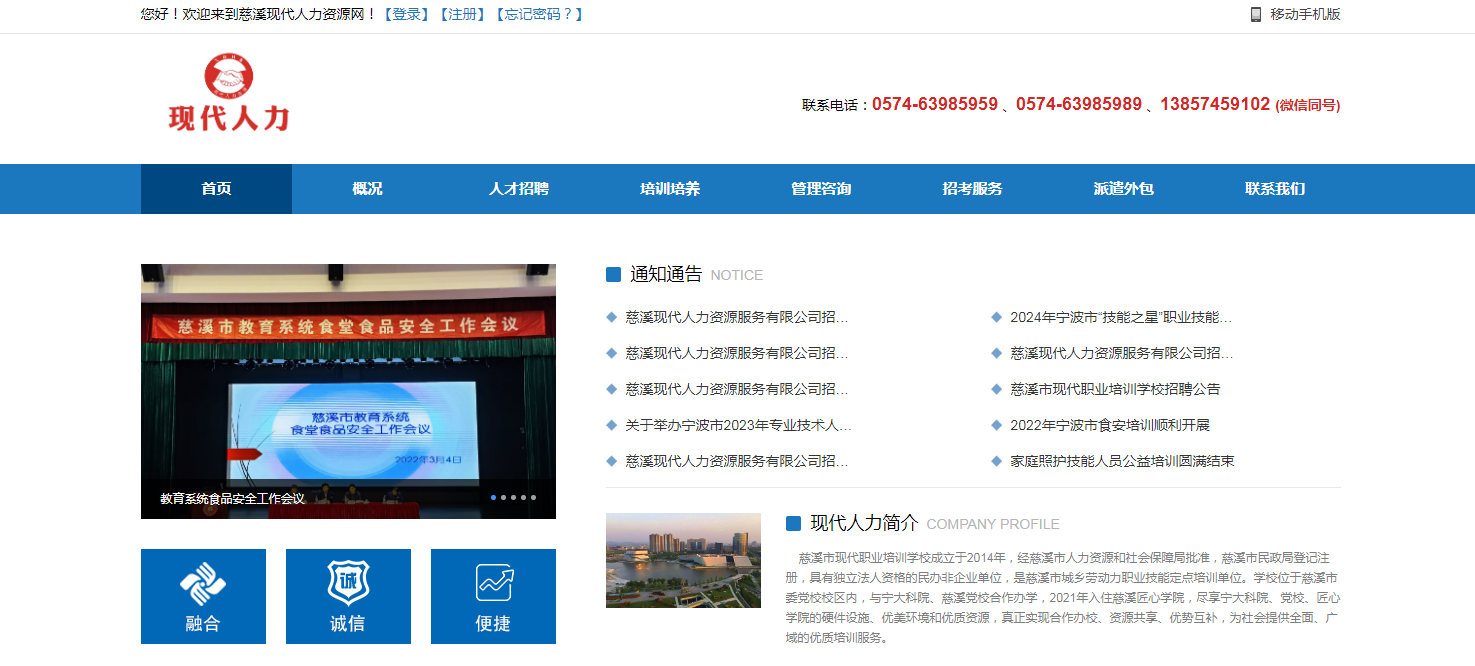
Task: Open the 联系我们 navigation item
Action: (1275, 189)
